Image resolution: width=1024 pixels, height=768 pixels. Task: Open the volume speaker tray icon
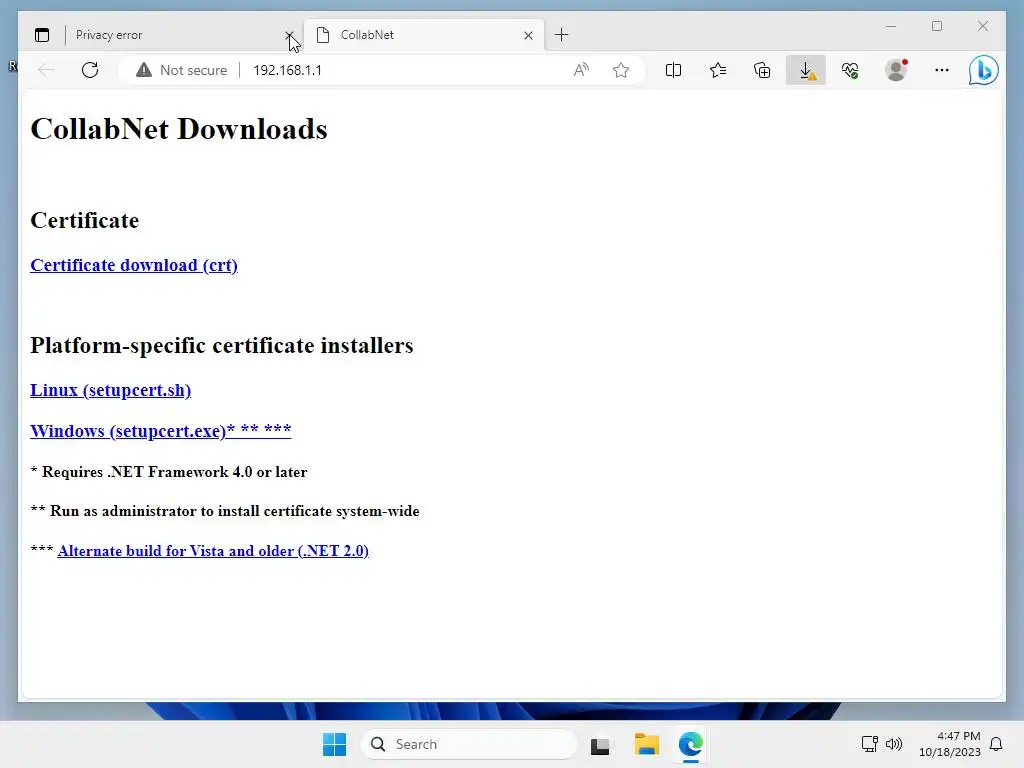point(893,744)
